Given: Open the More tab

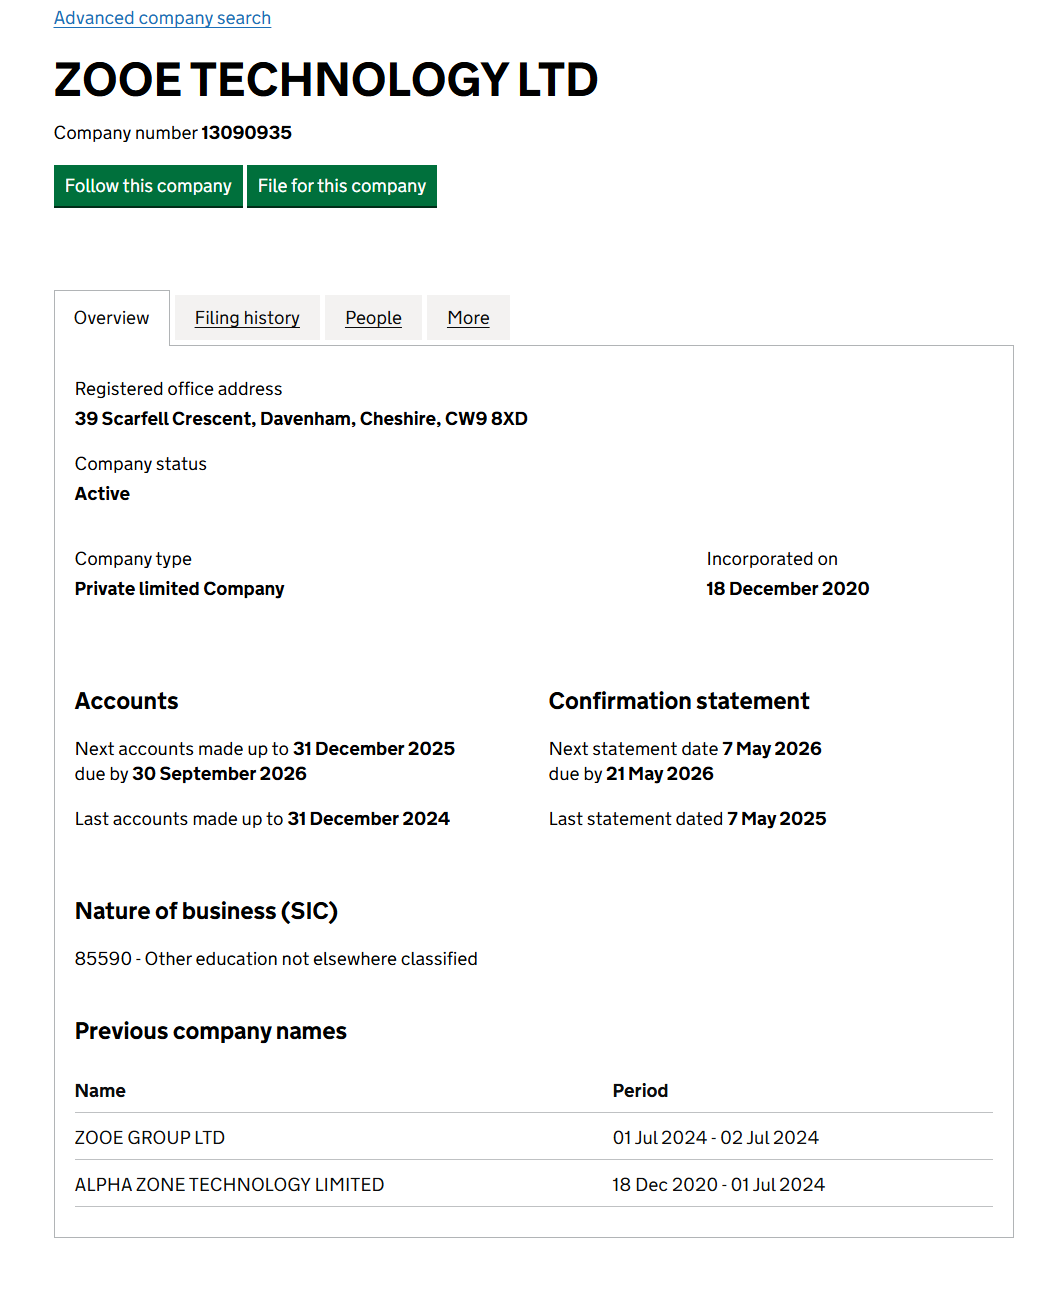Looking at the screenshot, I should [468, 318].
